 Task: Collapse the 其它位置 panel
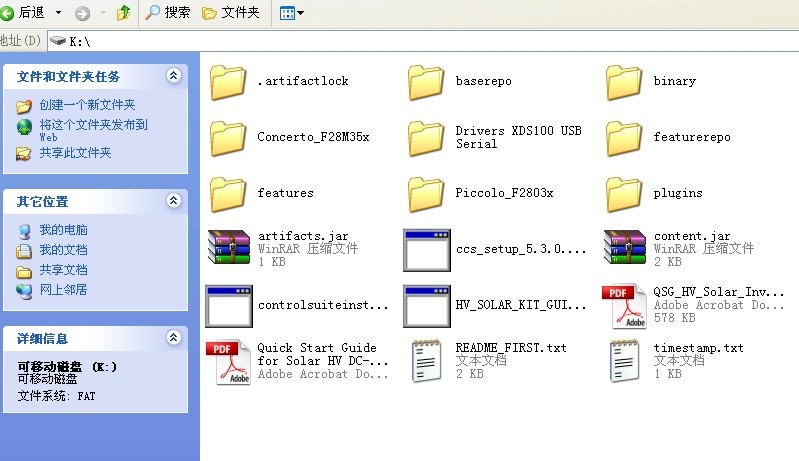pos(173,201)
